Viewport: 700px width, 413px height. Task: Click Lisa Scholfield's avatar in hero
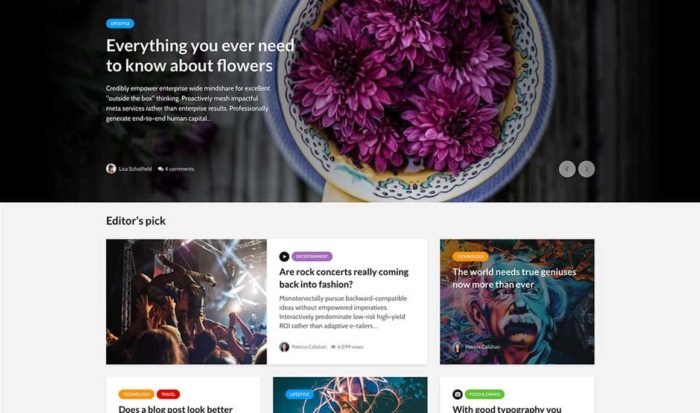[111, 169]
